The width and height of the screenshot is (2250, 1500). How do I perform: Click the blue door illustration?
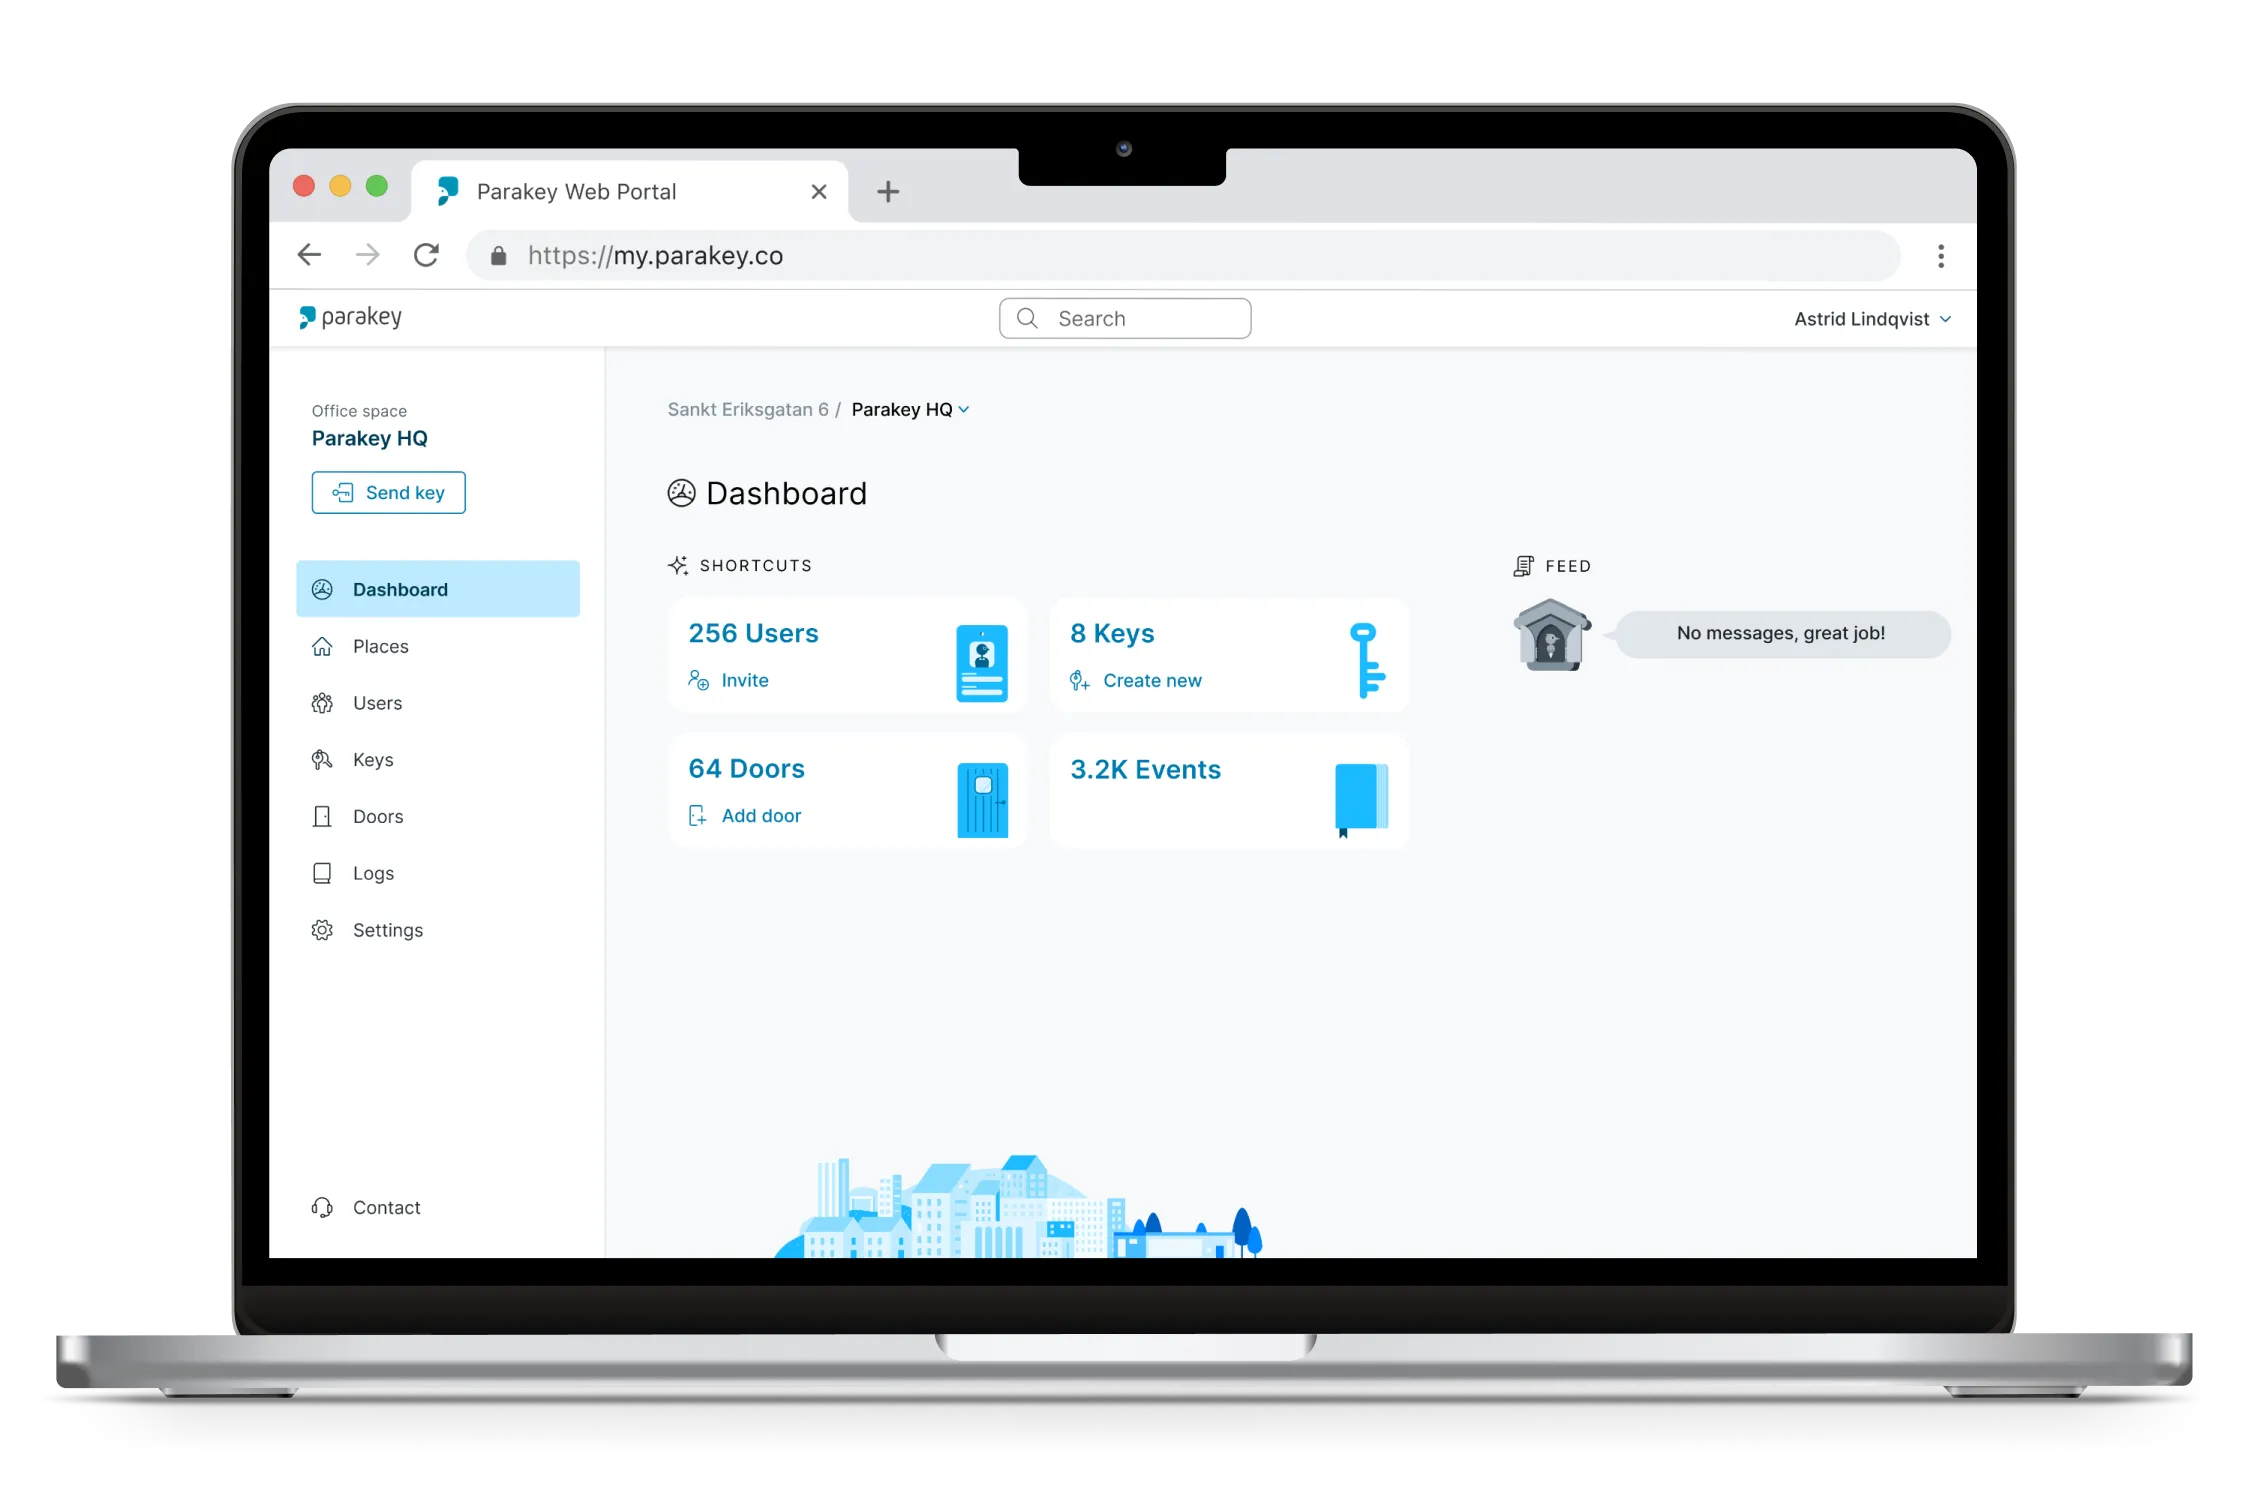pos(982,800)
